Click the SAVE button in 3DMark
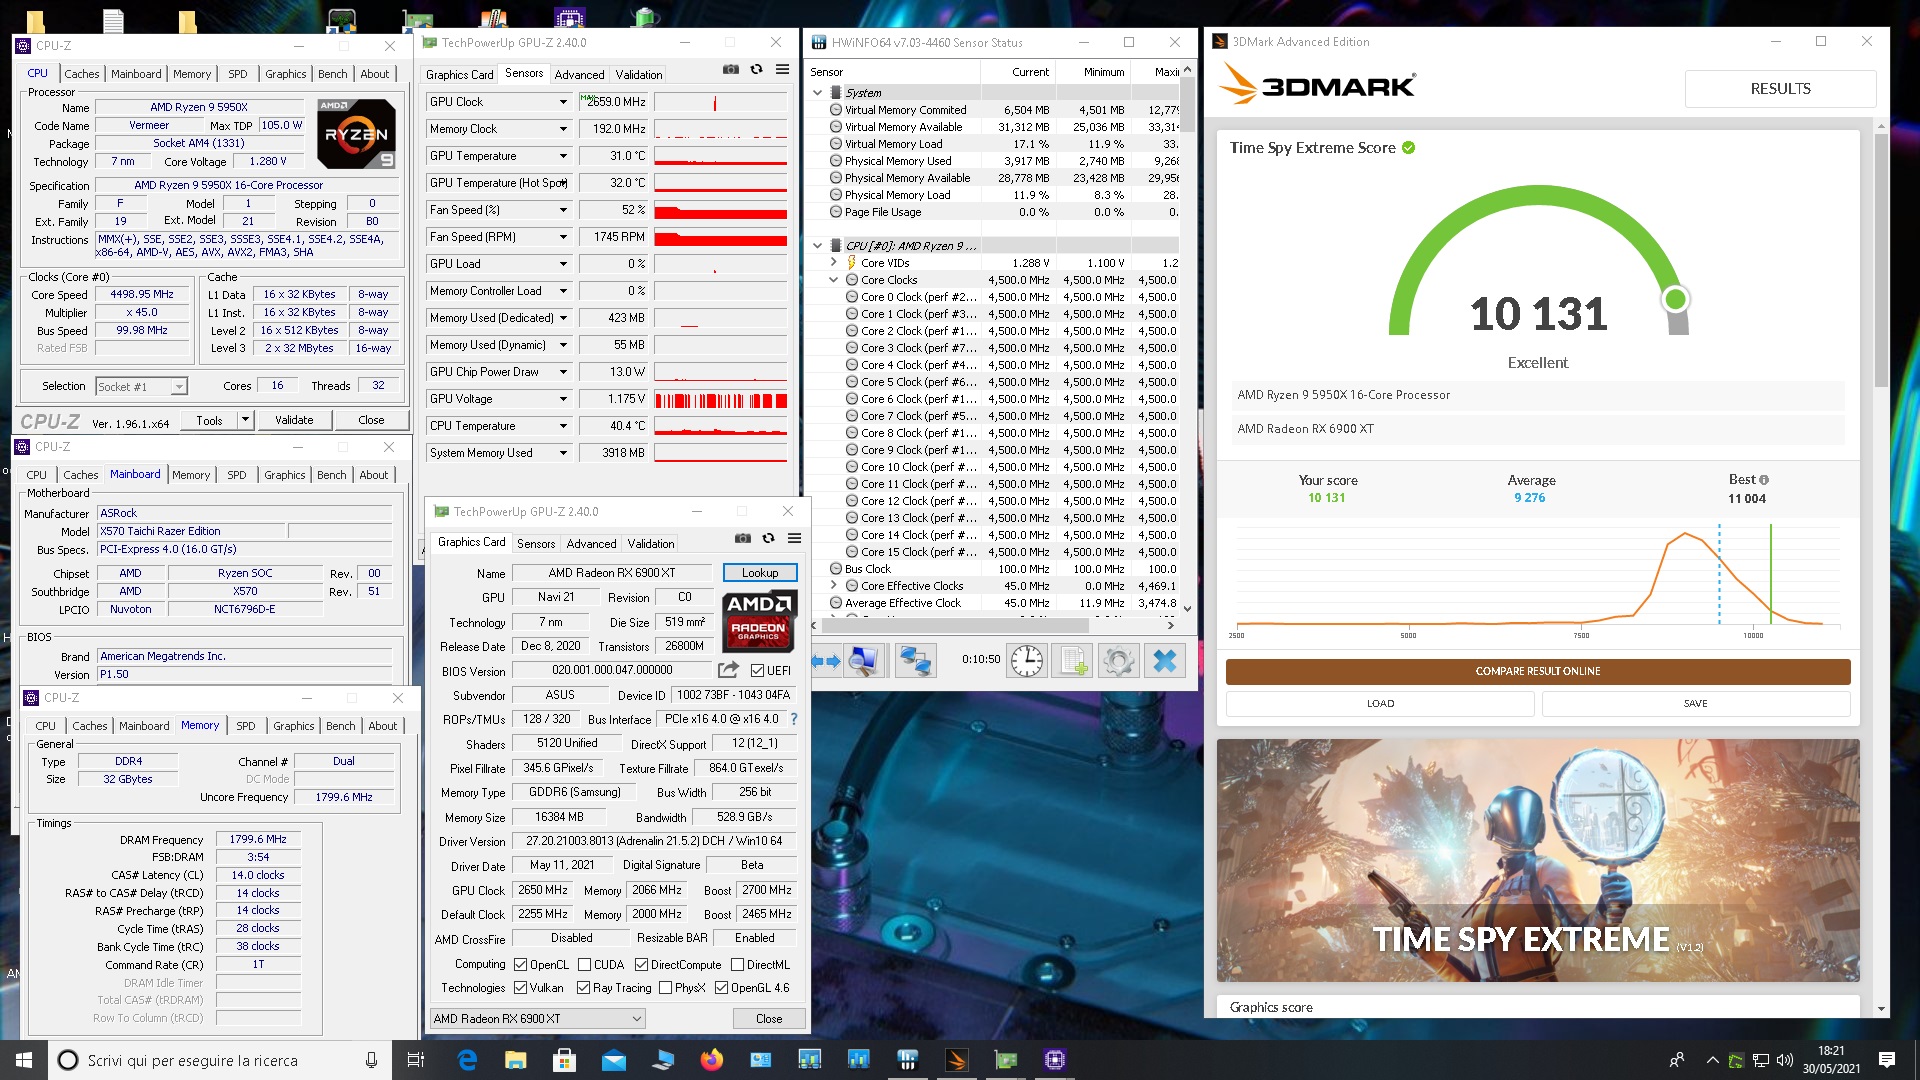This screenshot has height=1080, width=1920. tap(1696, 704)
